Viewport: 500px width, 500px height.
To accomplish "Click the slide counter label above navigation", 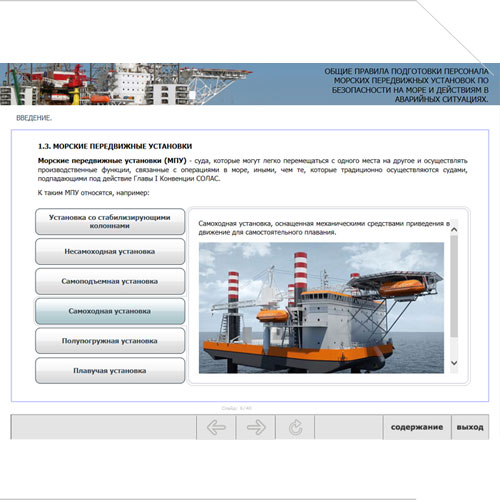I will pos(237,408).
